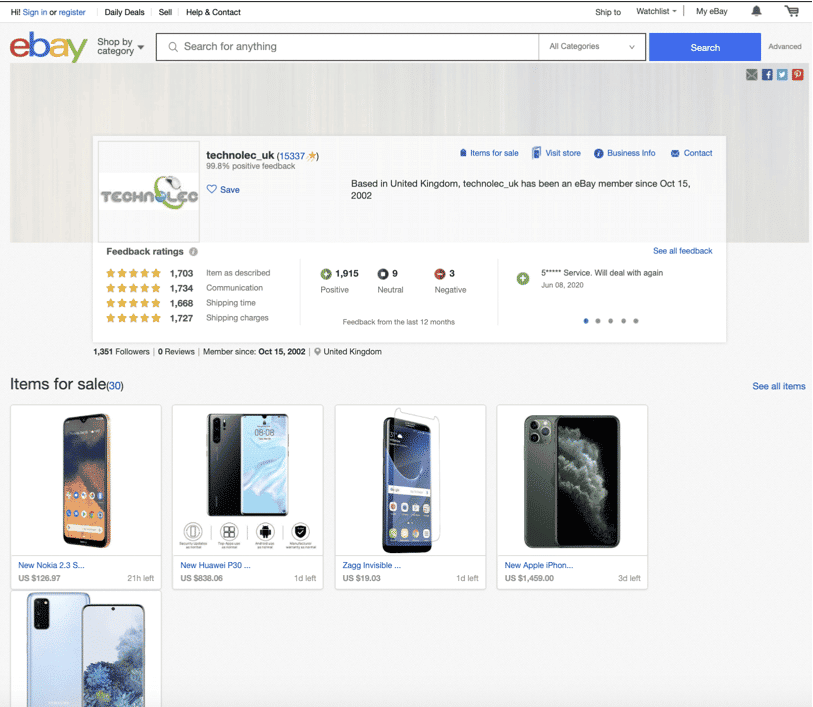
Task: Click the 1,915 Positive count
Action: [x=346, y=274]
